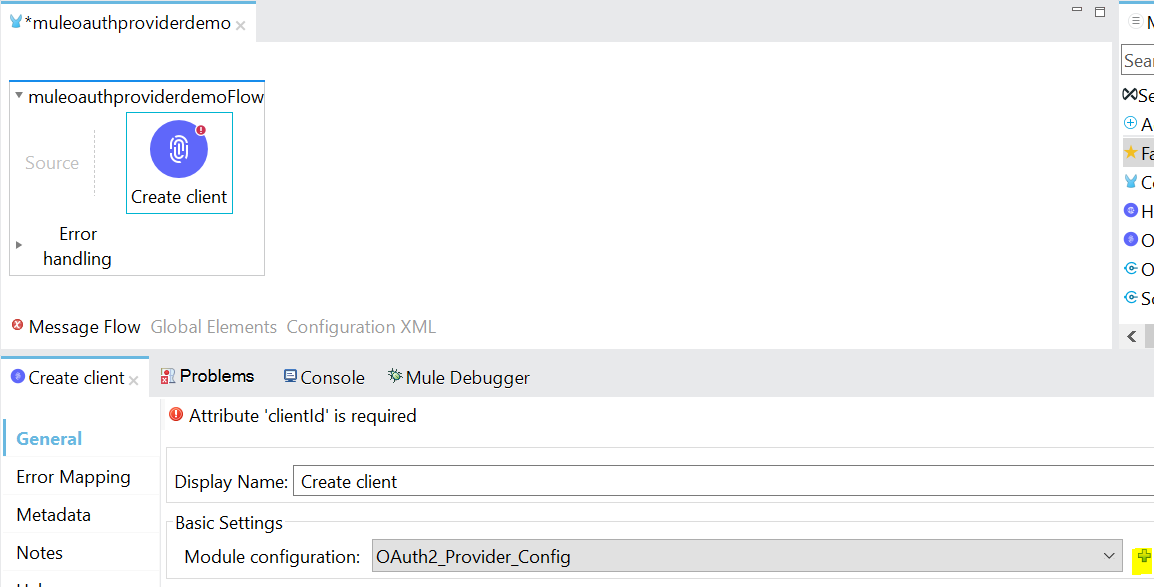Add a new module configuration with green plus
The width and height of the screenshot is (1154, 587).
pyautogui.click(x=1143, y=557)
